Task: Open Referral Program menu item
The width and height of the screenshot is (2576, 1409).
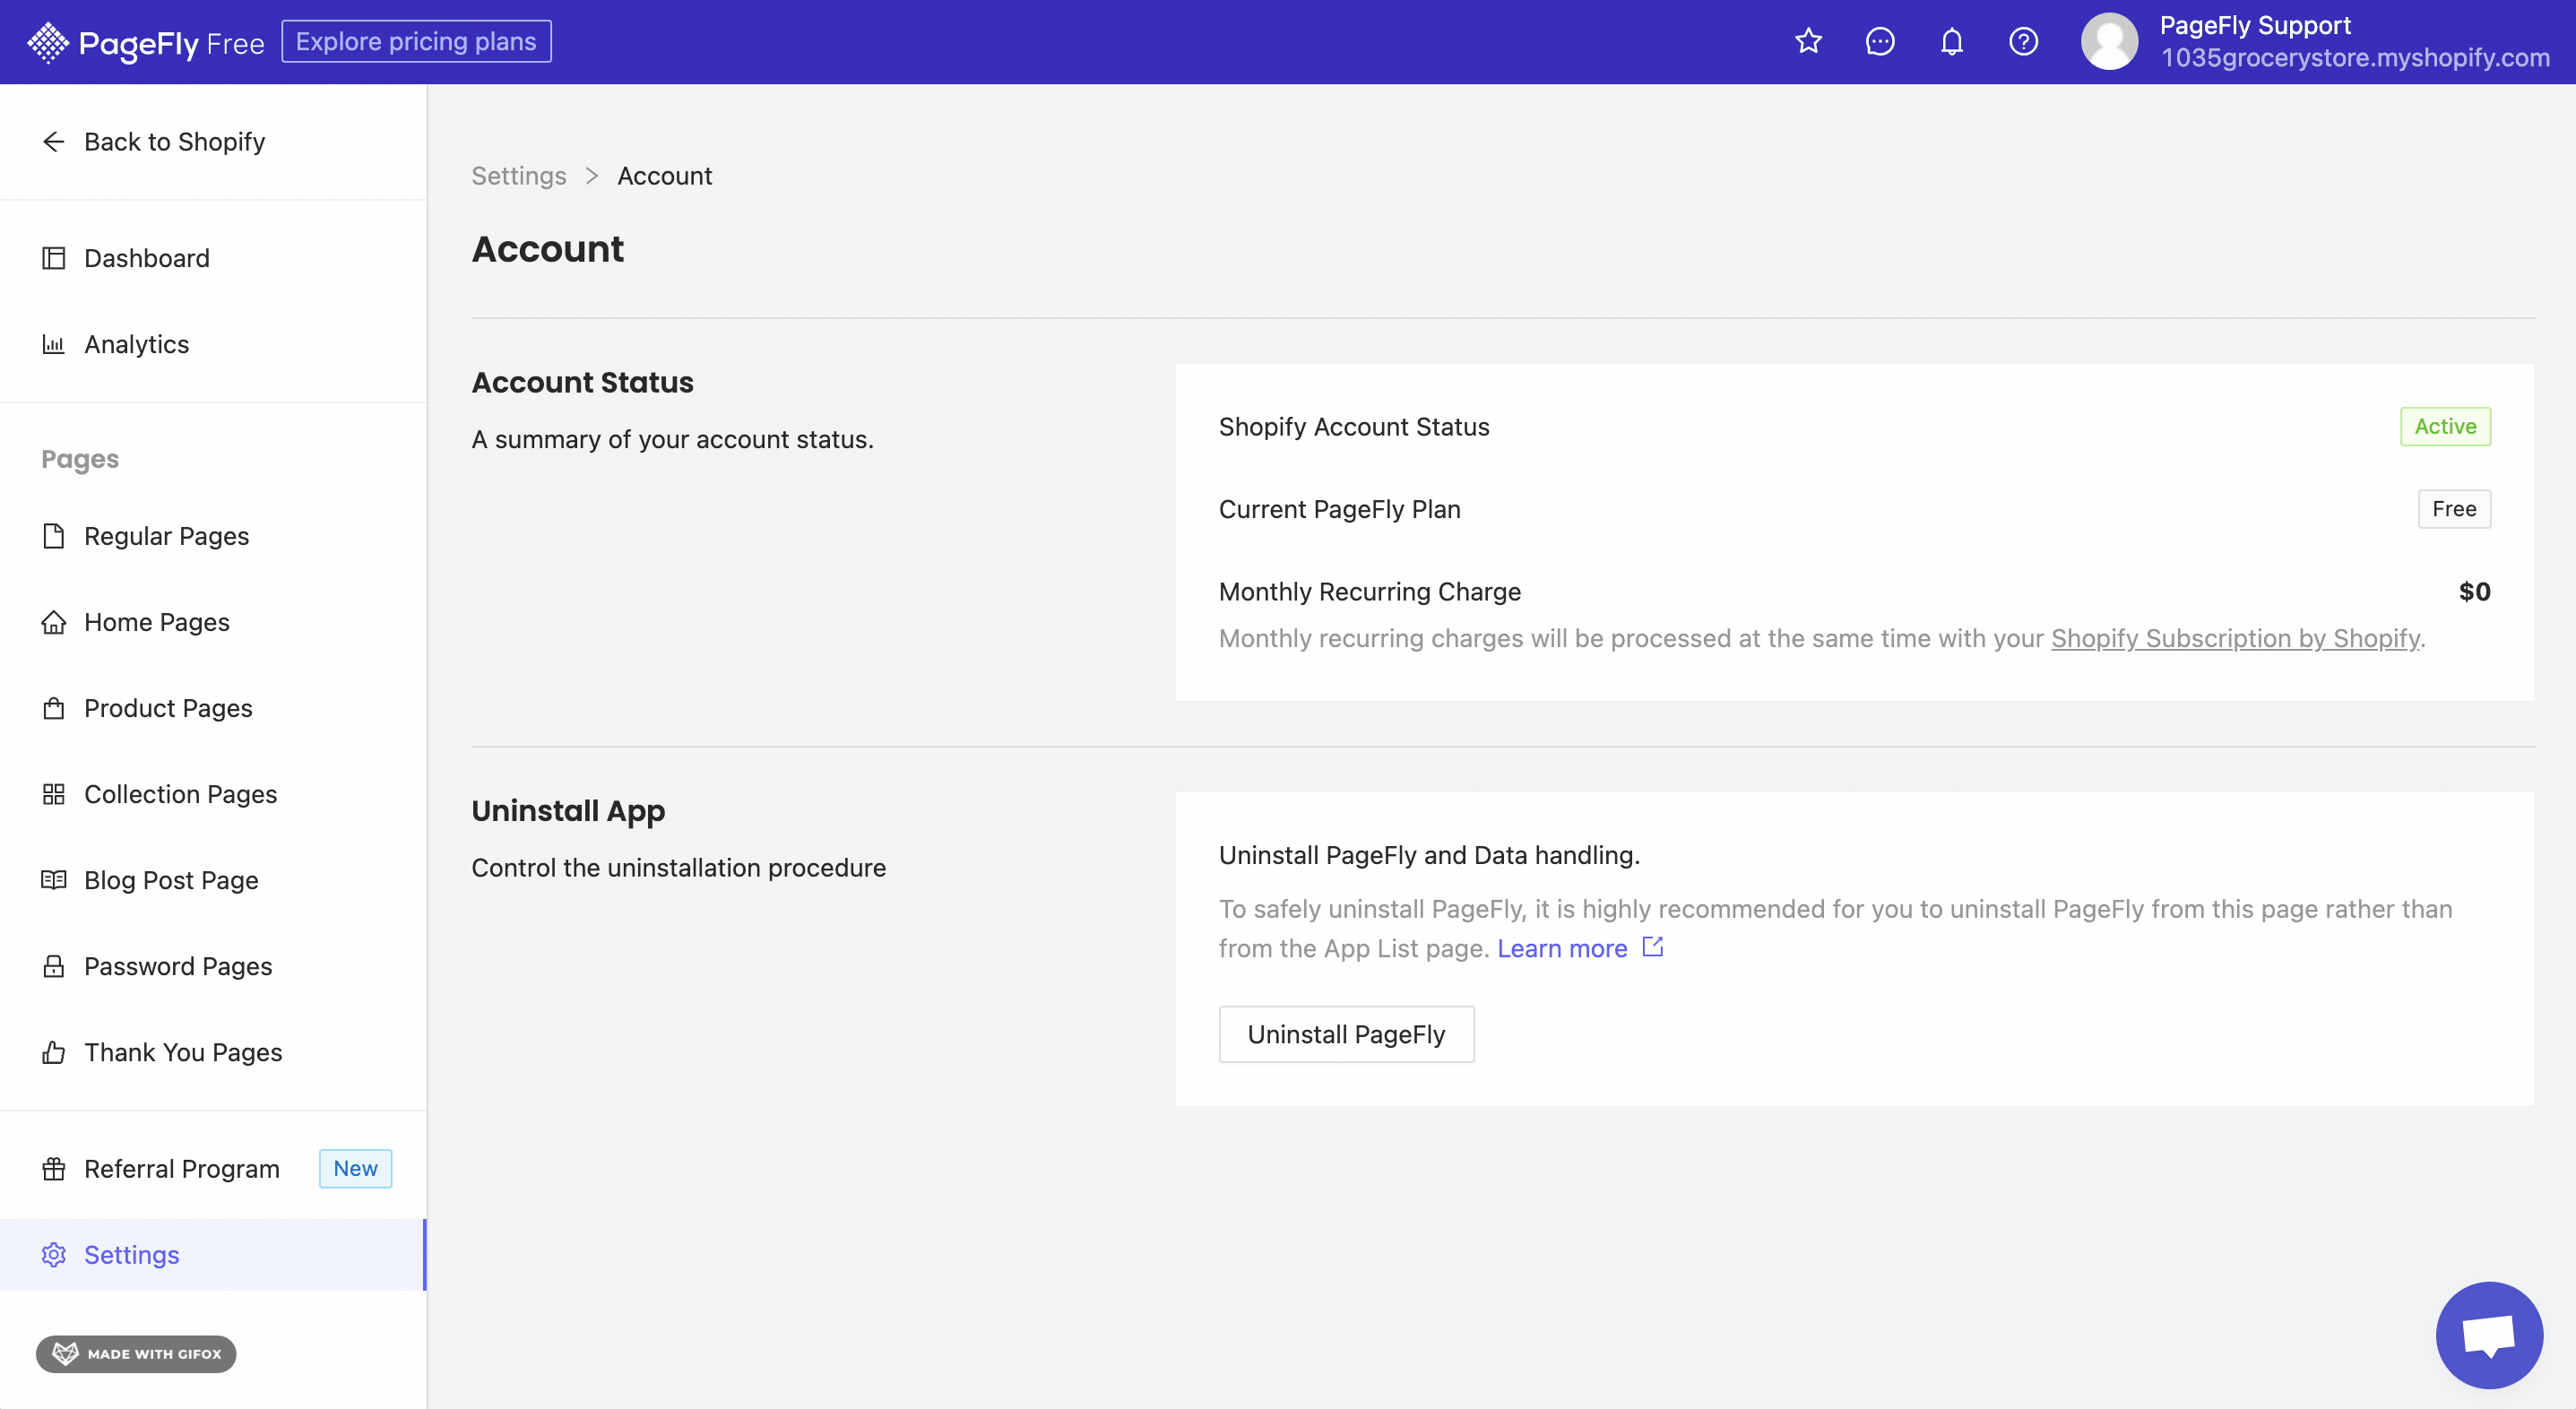Action: pyautogui.click(x=213, y=1168)
